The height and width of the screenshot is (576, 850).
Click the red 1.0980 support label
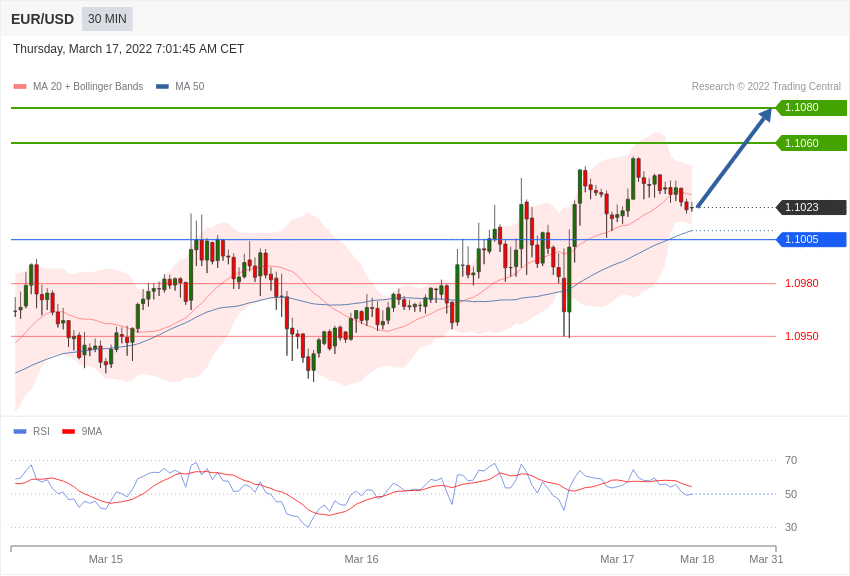(802, 283)
